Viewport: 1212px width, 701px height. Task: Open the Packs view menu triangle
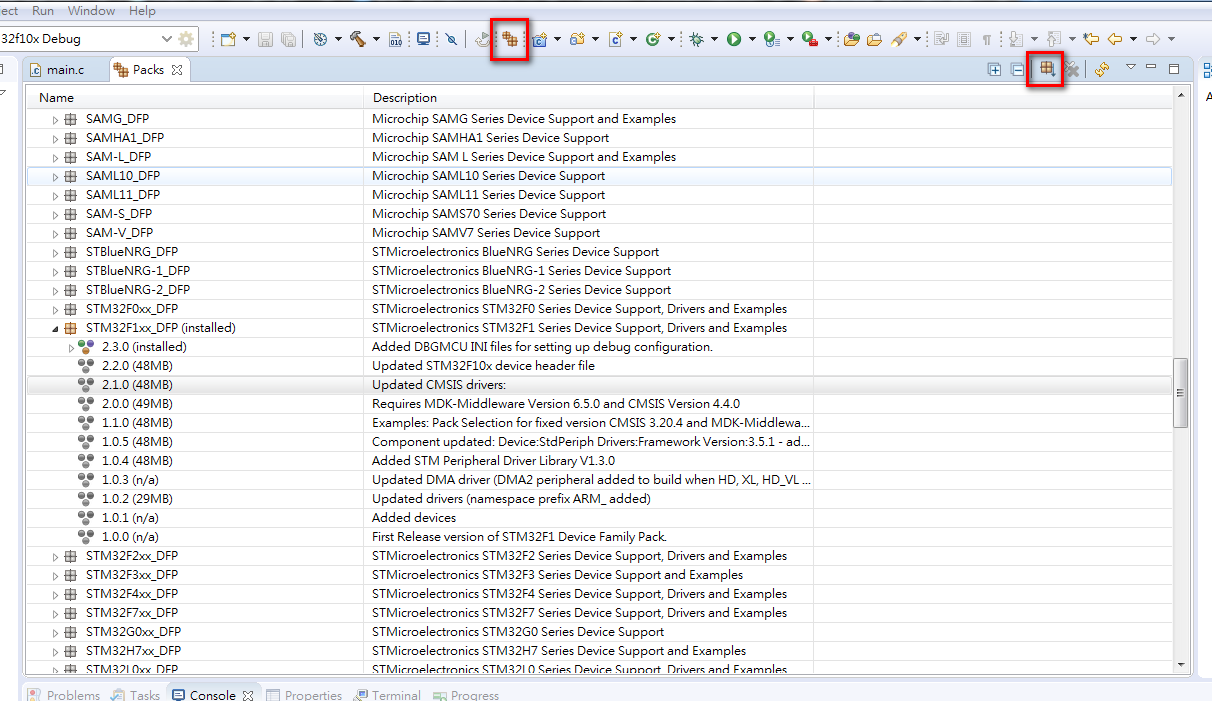click(1130, 67)
